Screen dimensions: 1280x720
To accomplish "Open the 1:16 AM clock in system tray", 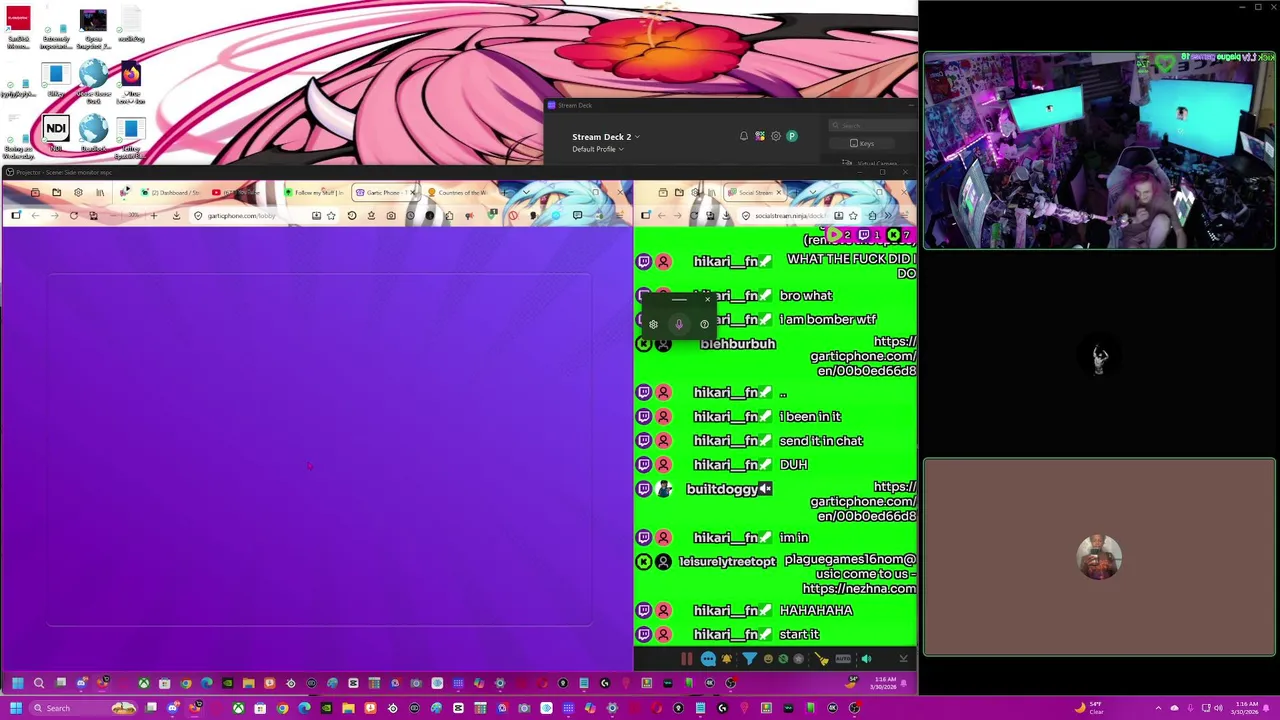I will coord(1247,708).
